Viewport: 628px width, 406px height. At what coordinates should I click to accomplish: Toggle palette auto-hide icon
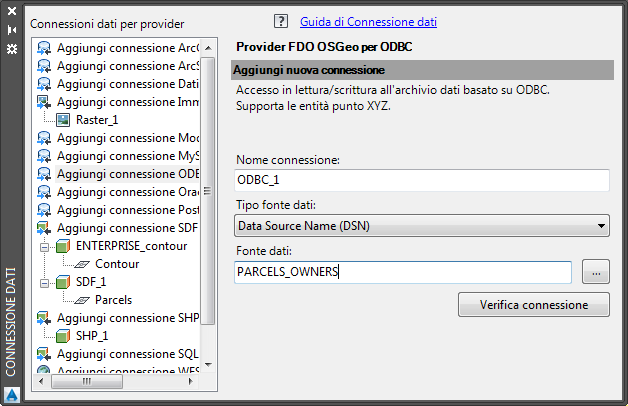[x=11, y=29]
